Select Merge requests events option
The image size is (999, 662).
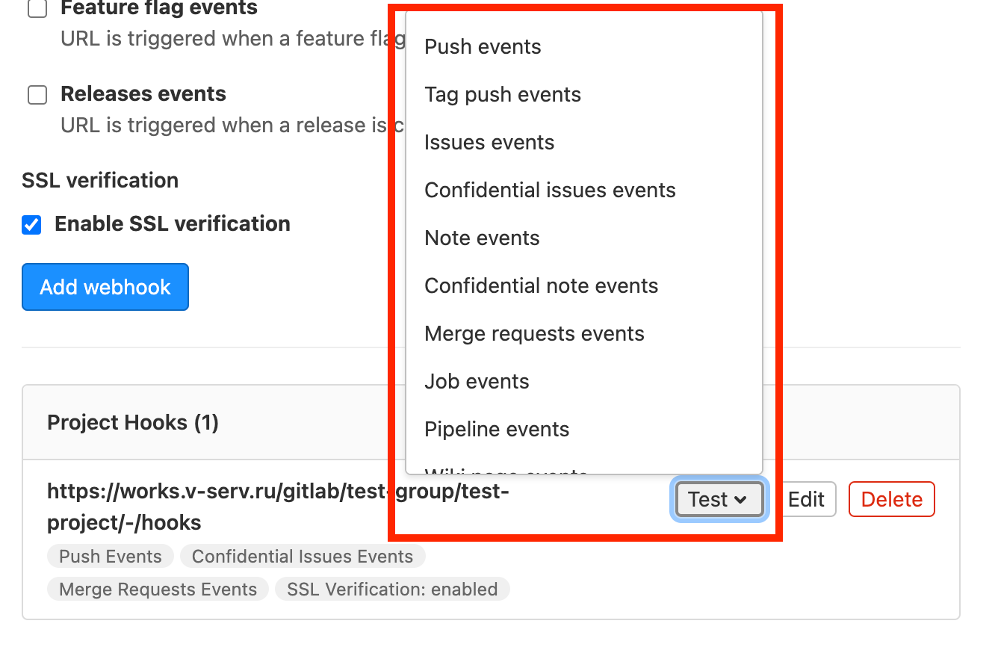pos(584,333)
